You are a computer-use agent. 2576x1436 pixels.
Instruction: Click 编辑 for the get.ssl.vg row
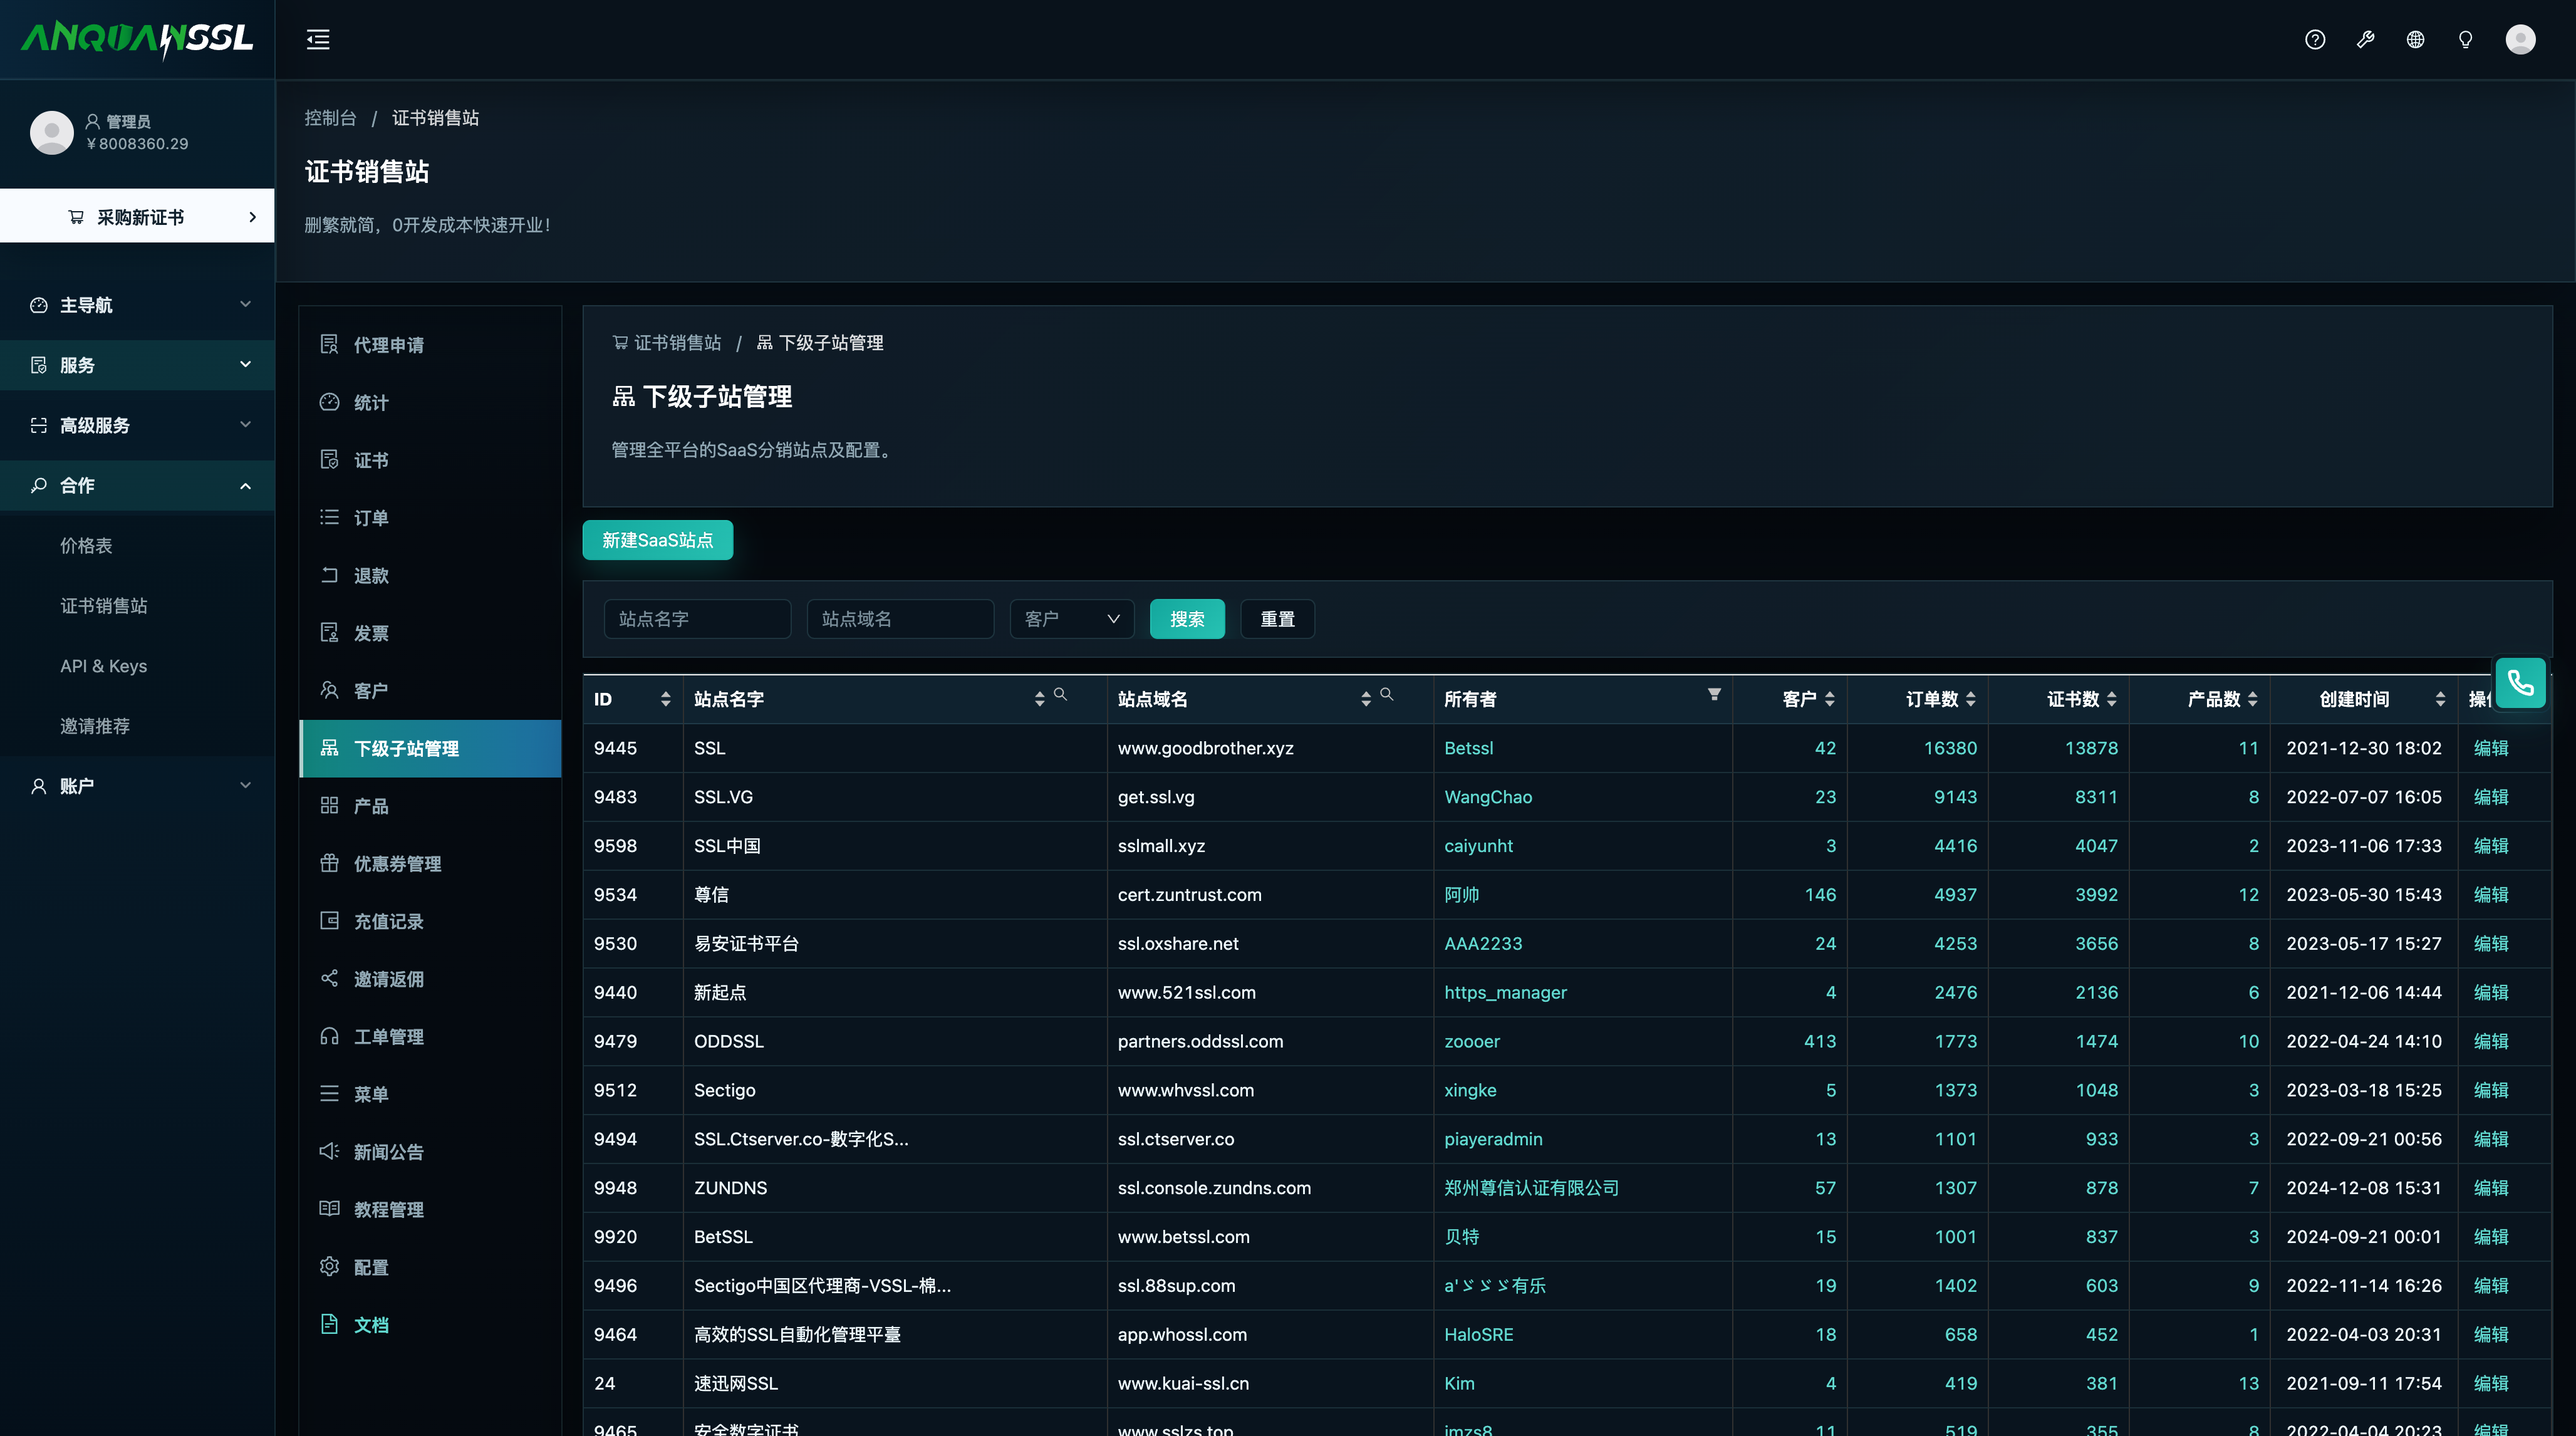pos(2490,797)
